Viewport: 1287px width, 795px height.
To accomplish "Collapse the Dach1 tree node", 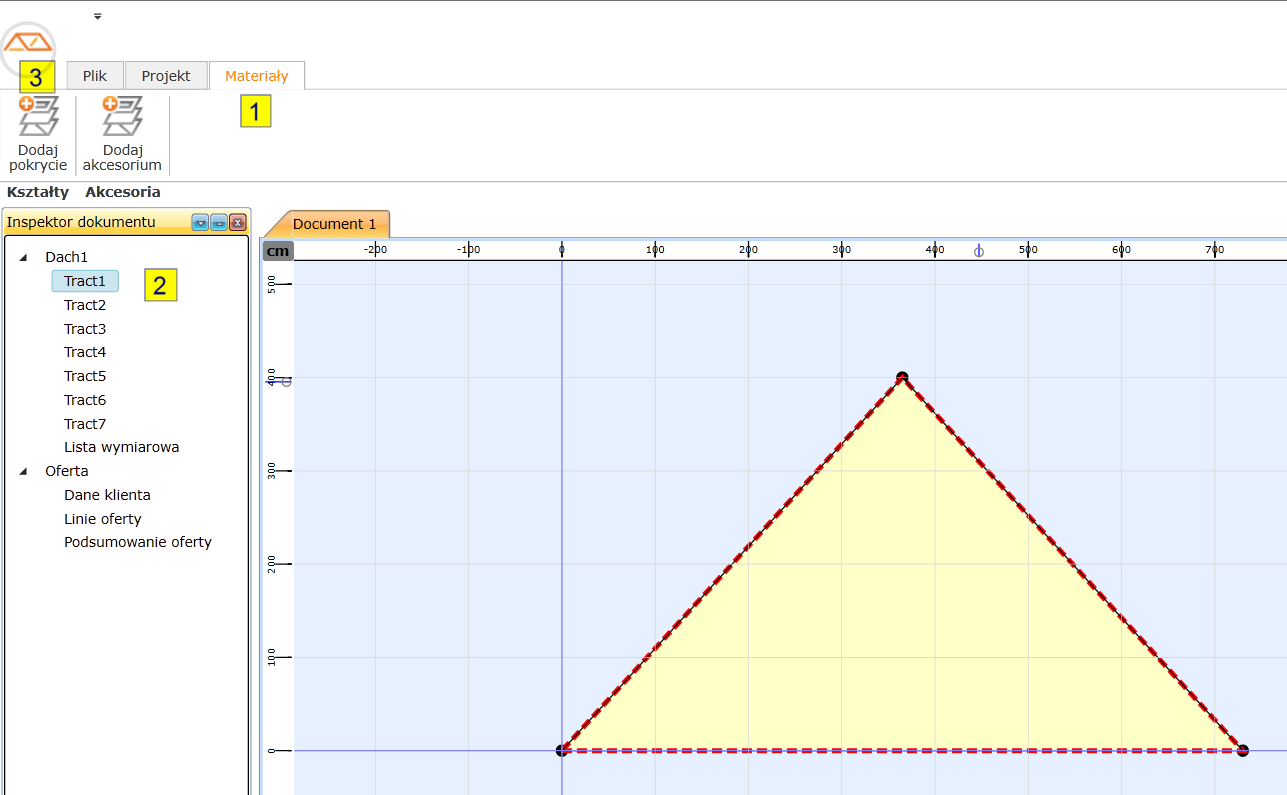I will (24, 258).
